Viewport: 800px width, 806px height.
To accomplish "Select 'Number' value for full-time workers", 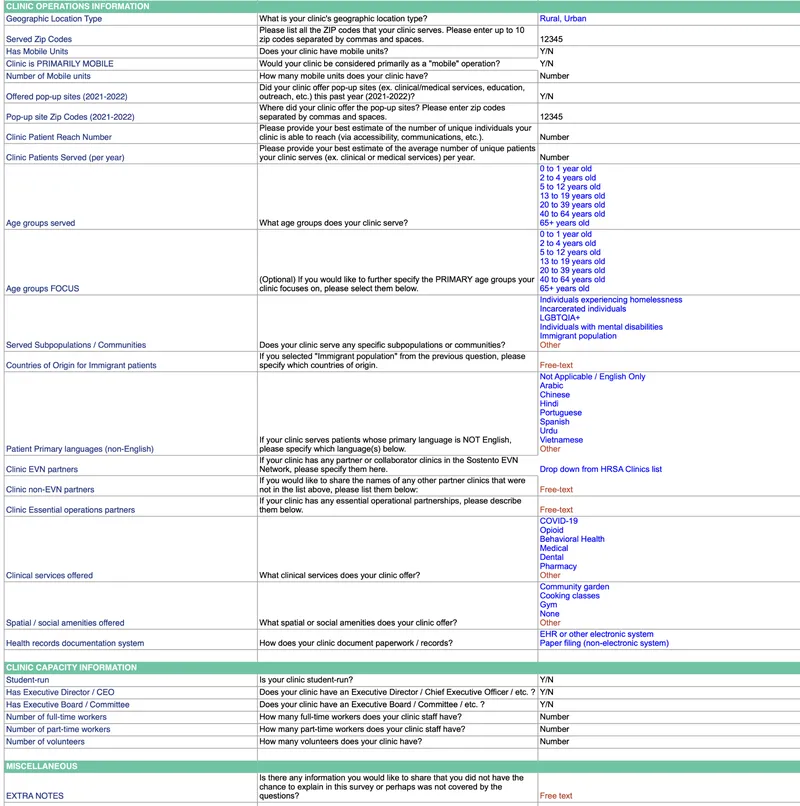I will pos(554,717).
